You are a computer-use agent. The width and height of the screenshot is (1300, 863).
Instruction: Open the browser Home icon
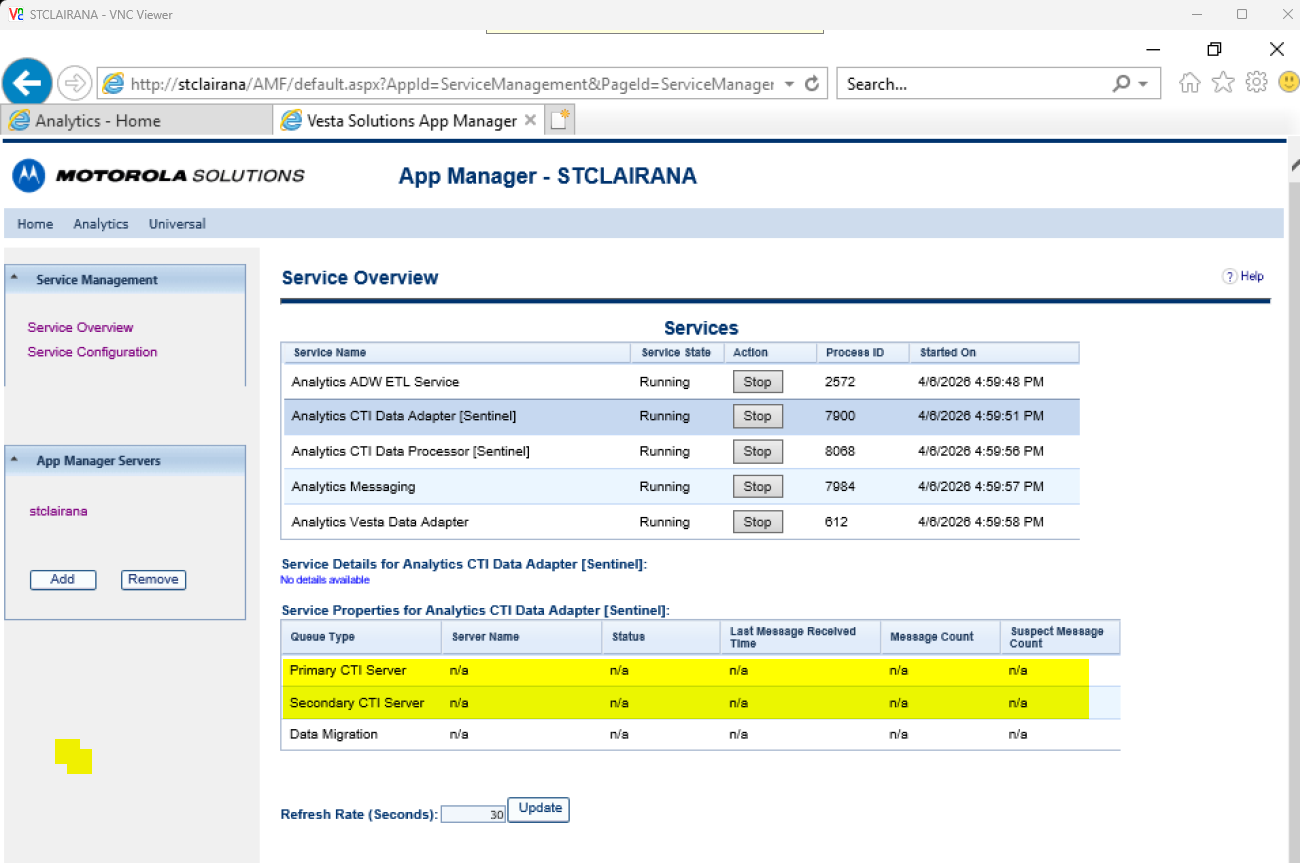(x=1189, y=83)
